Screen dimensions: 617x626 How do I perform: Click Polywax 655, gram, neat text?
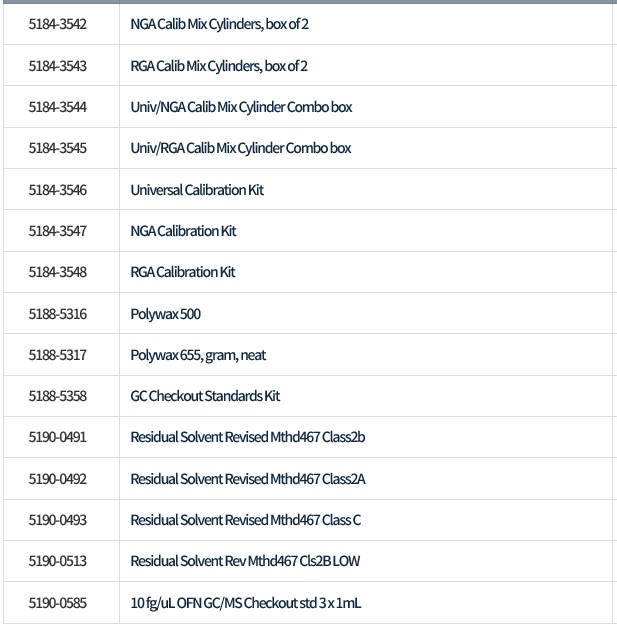[x=198, y=355]
